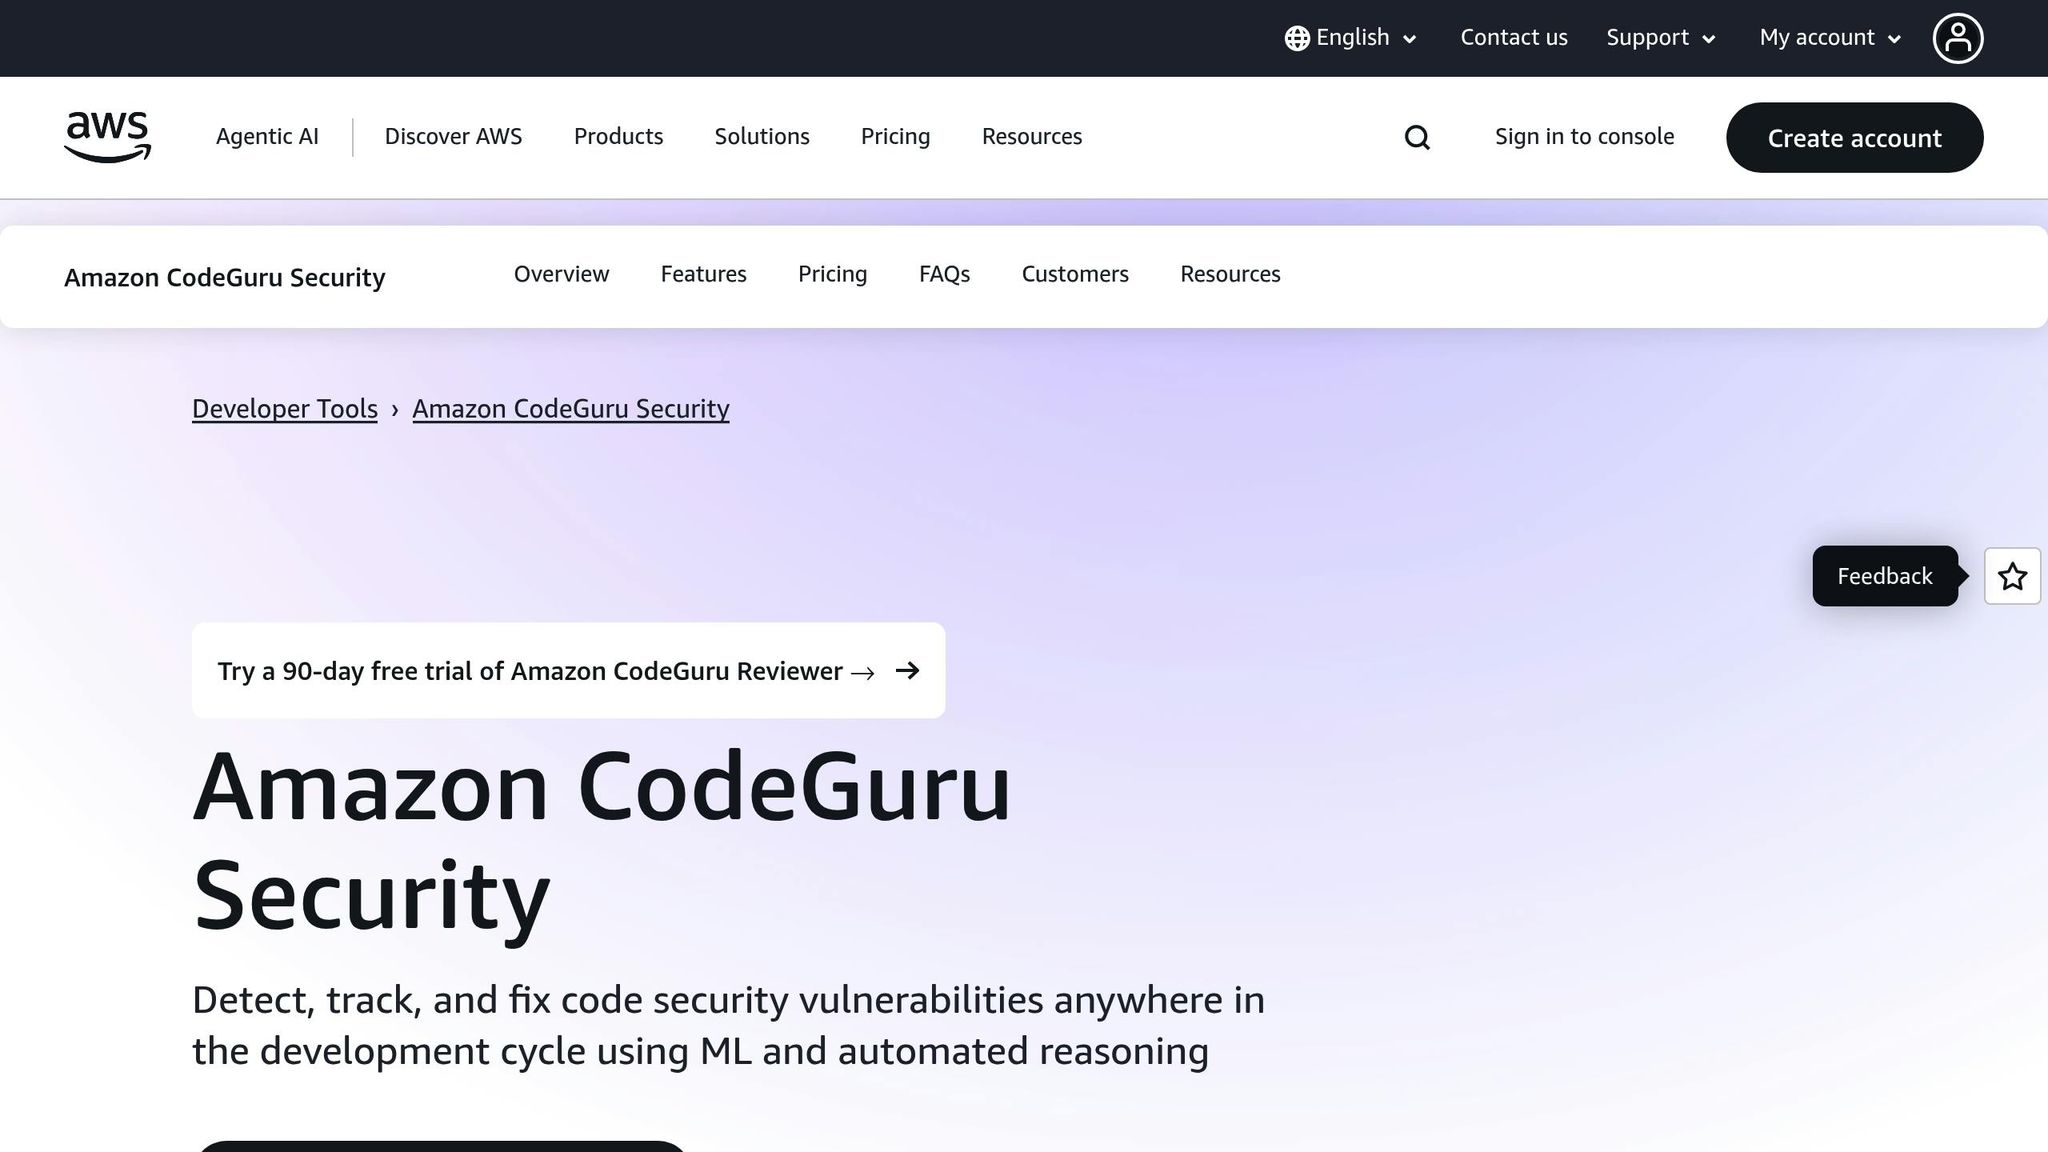
Task: Follow the Amazon CodeGuru Security breadcrumb link
Action: 571,409
